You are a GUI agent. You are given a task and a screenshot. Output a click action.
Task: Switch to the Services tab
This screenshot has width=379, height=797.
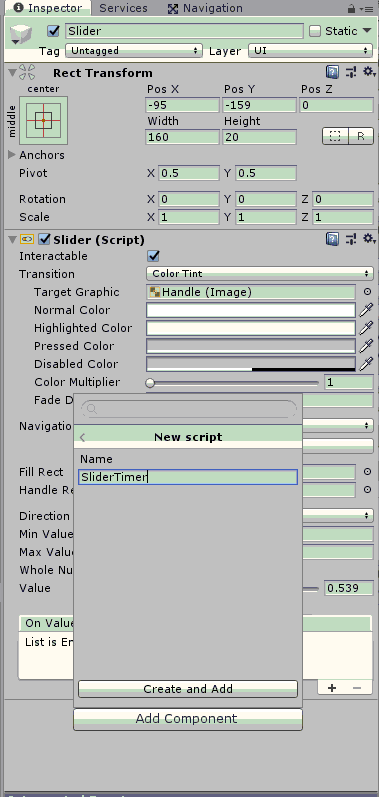tap(123, 8)
